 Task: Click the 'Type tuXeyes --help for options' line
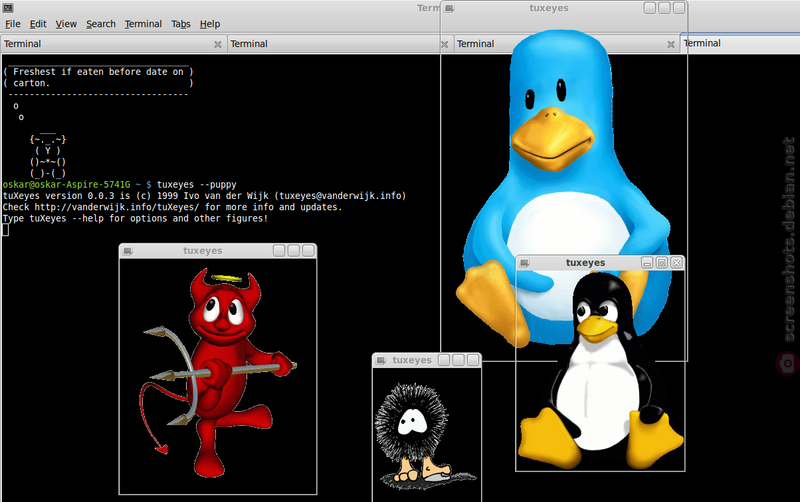point(135,218)
